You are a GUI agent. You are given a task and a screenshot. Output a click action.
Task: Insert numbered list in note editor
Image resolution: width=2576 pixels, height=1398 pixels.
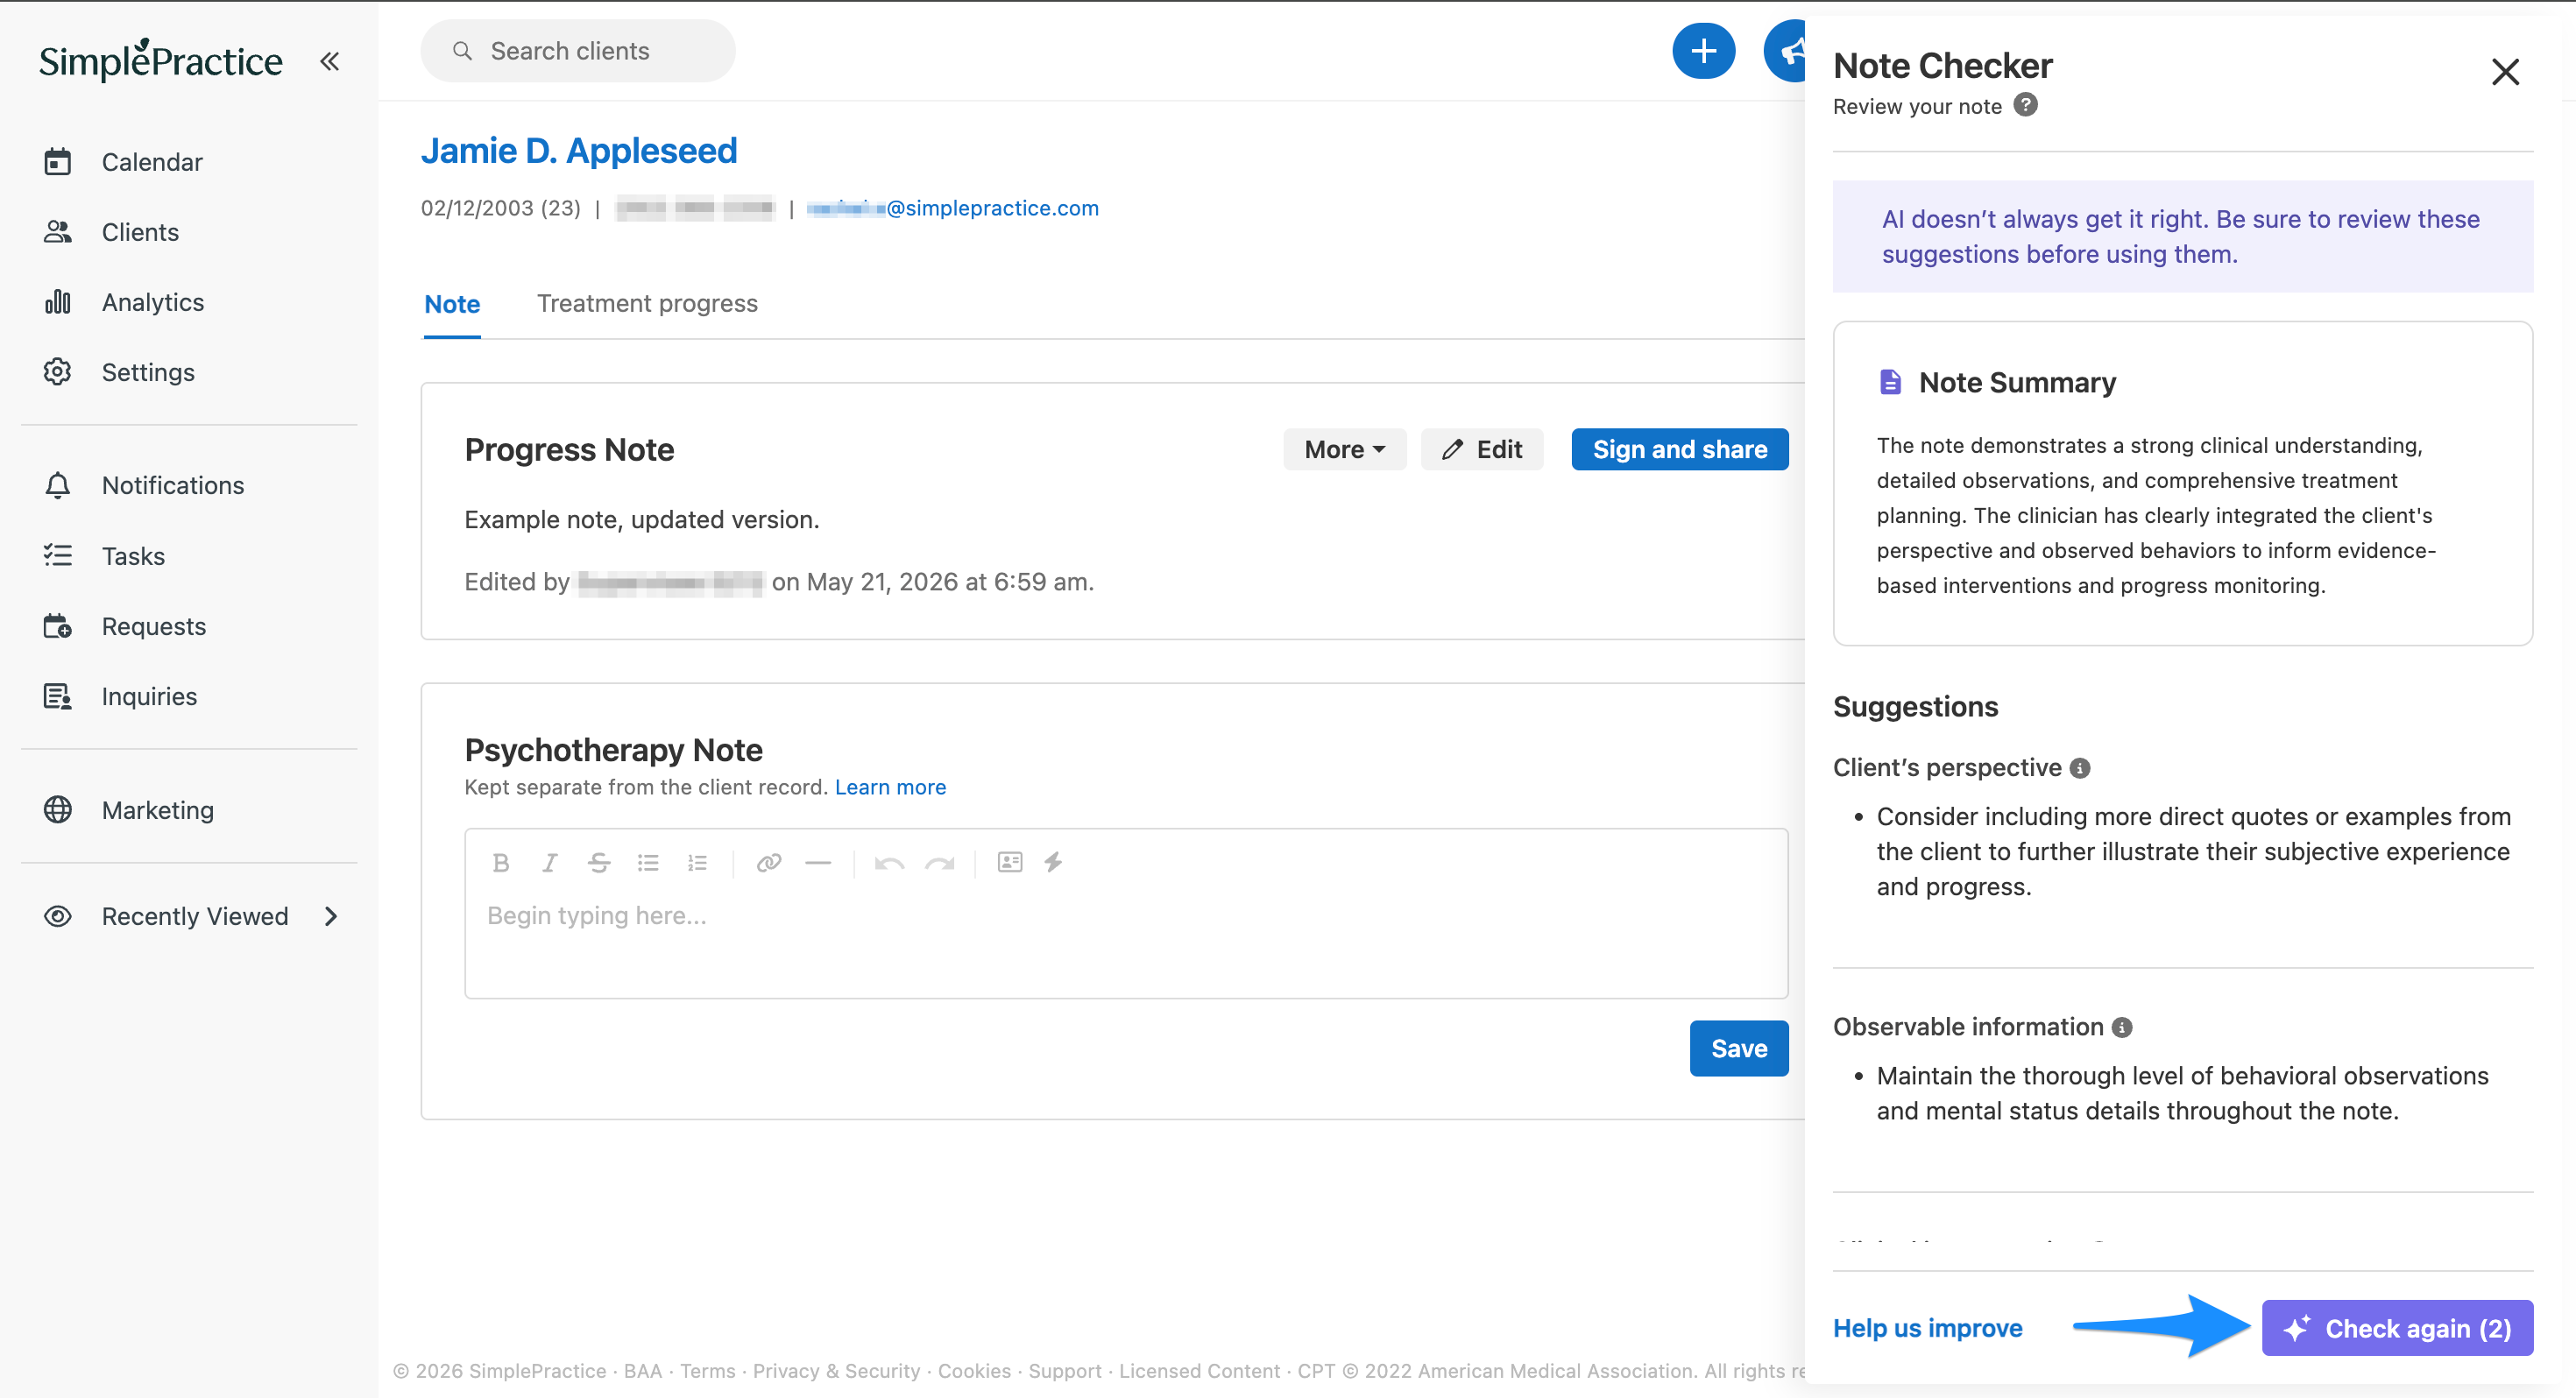tap(697, 862)
